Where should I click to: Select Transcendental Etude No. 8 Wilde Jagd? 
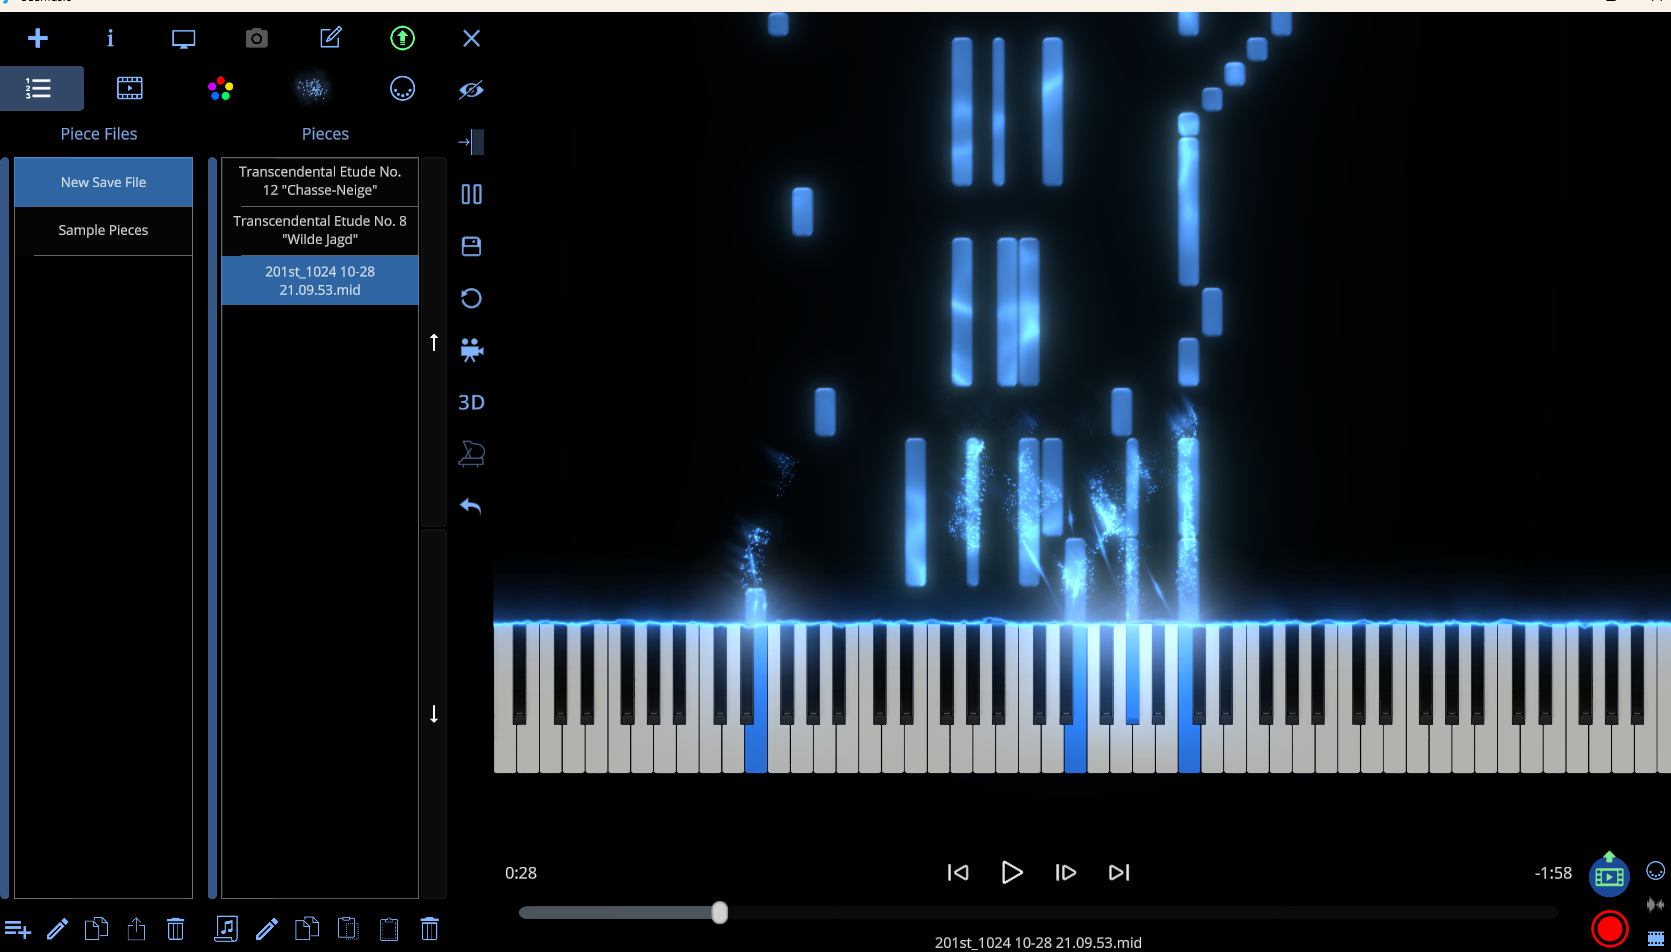click(x=320, y=230)
